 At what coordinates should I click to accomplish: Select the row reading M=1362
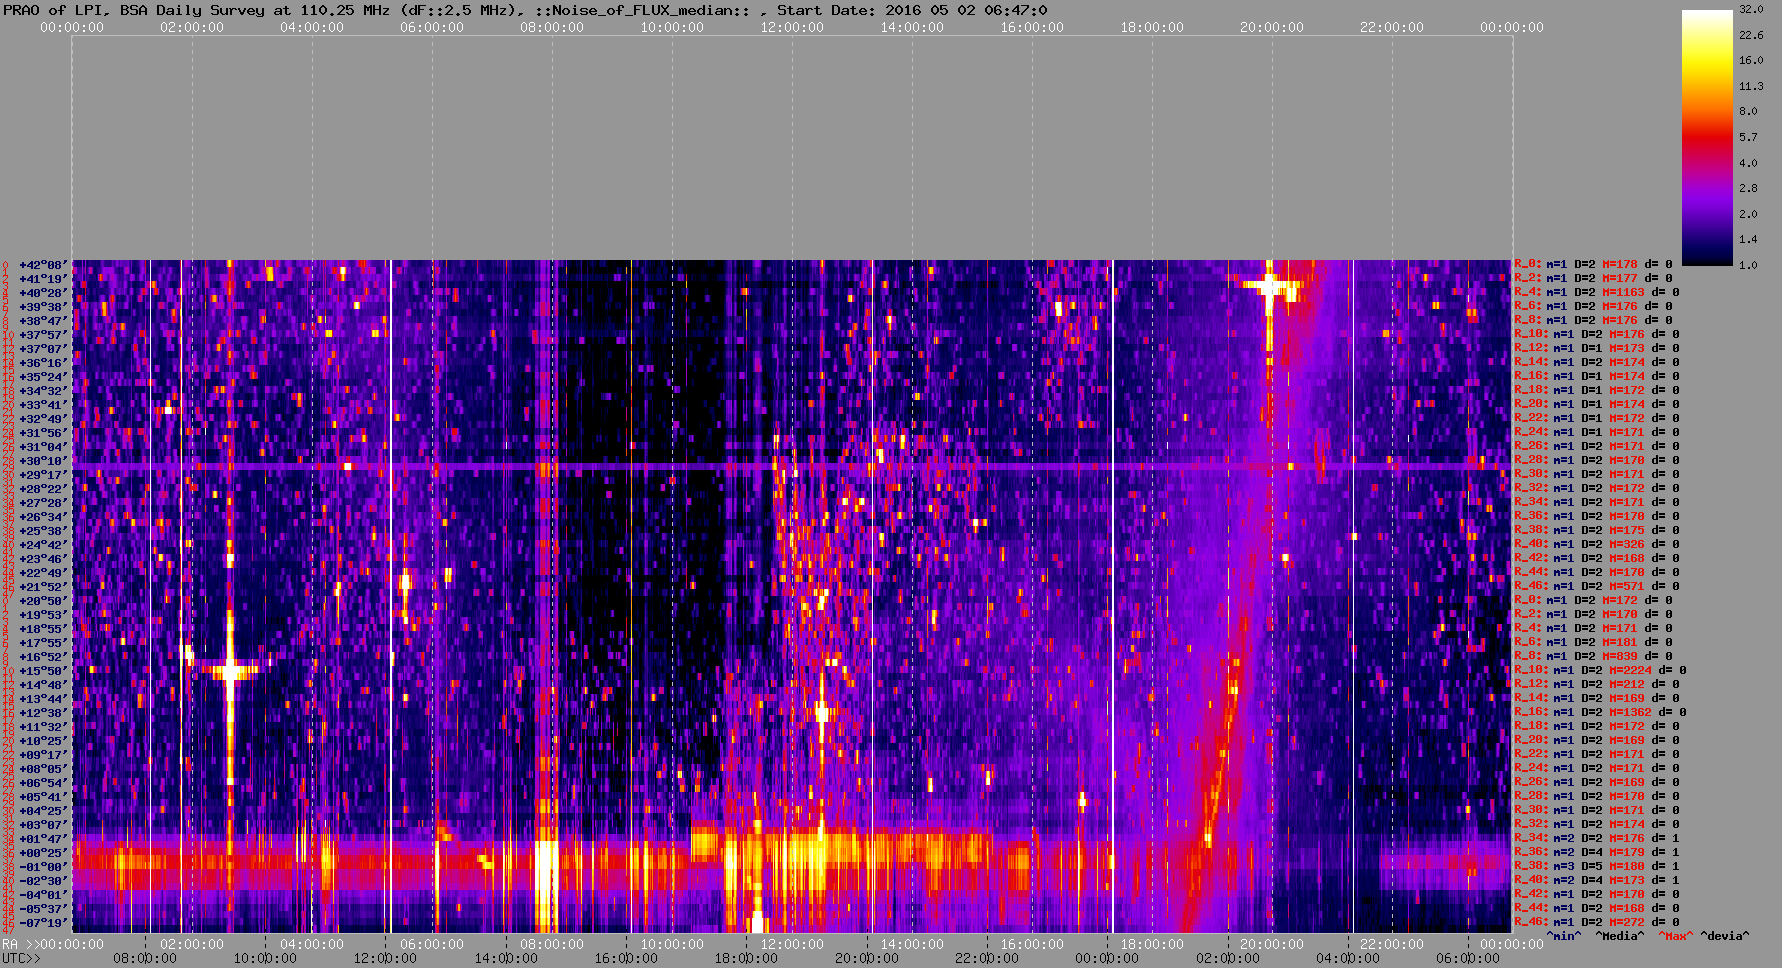click(1600, 713)
